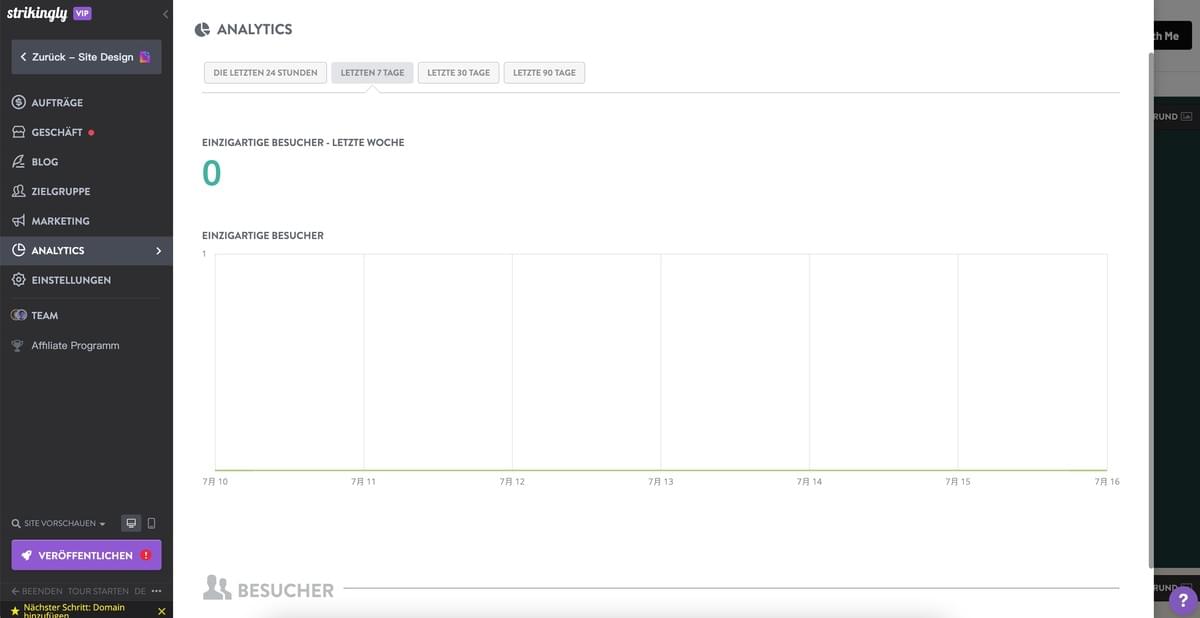Image resolution: width=1200 pixels, height=618 pixels.
Task: Open Affiliate Programm link
Action: (75, 345)
